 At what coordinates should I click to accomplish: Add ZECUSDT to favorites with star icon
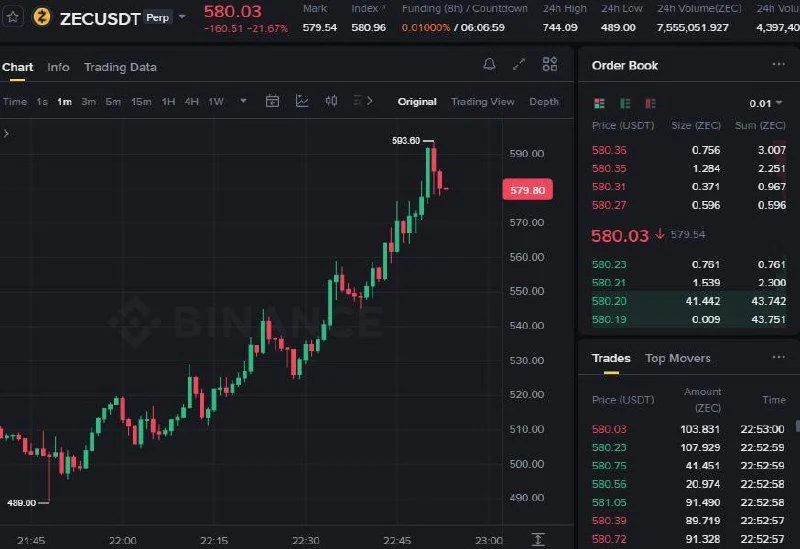point(13,17)
